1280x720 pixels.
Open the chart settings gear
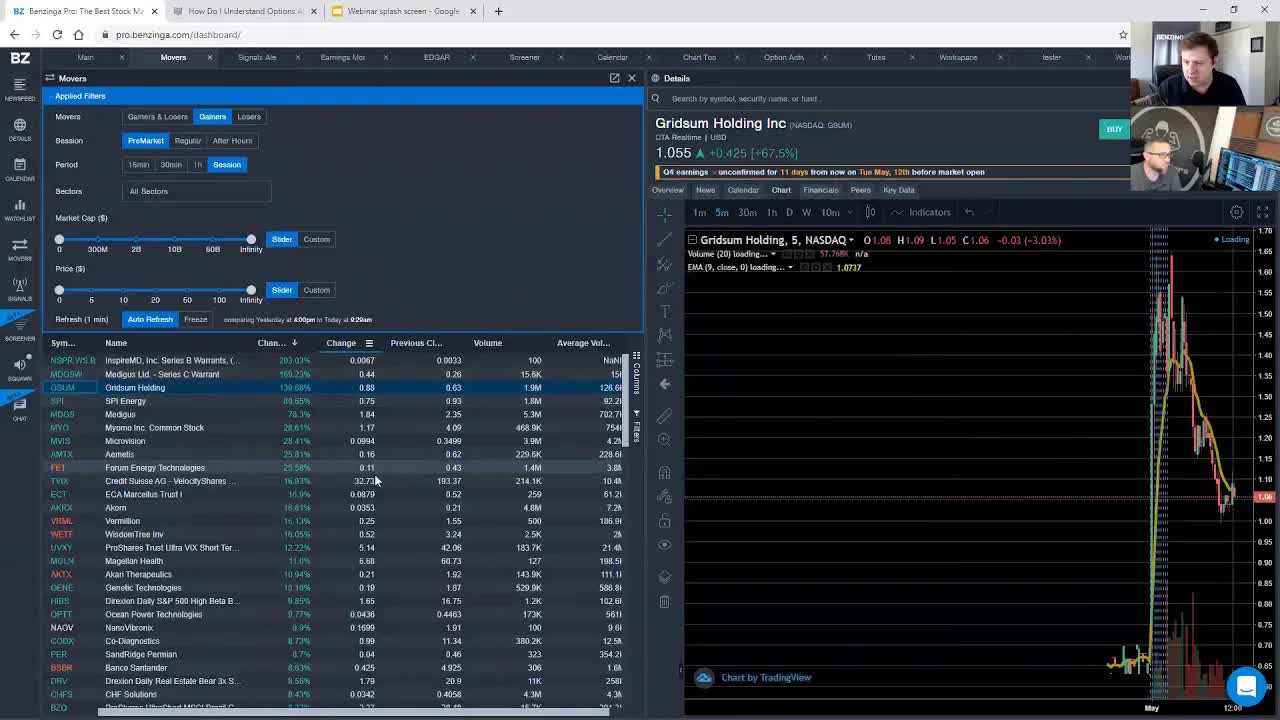click(1237, 212)
